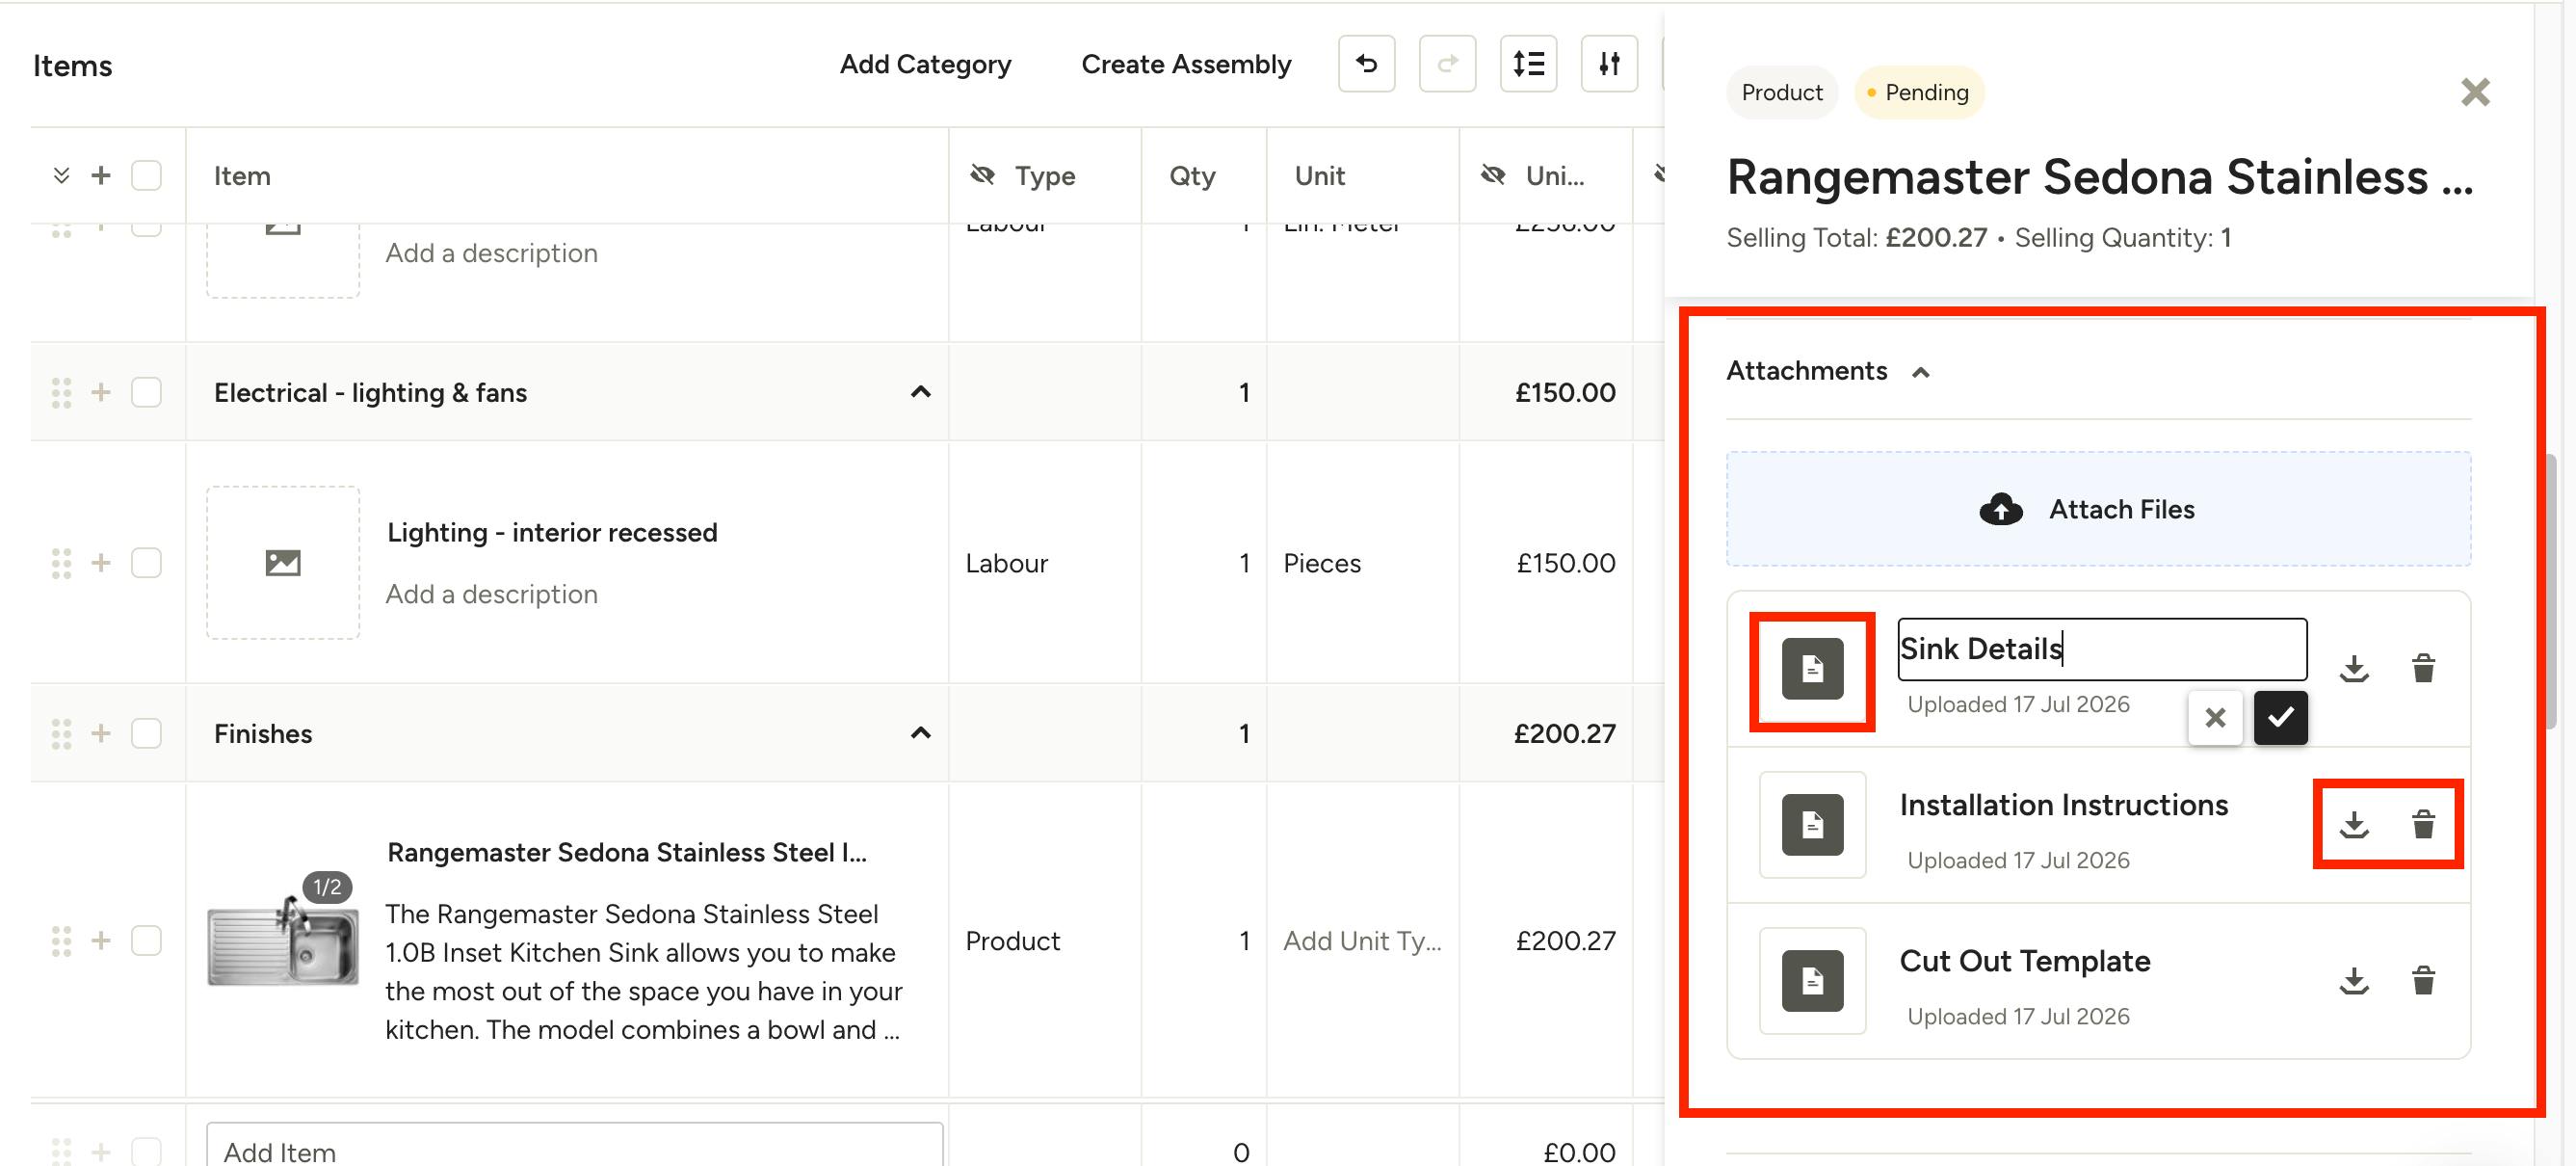Check the Finishes category row
The width and height of the screenshot is (2576, 1166).
(146, 733)
